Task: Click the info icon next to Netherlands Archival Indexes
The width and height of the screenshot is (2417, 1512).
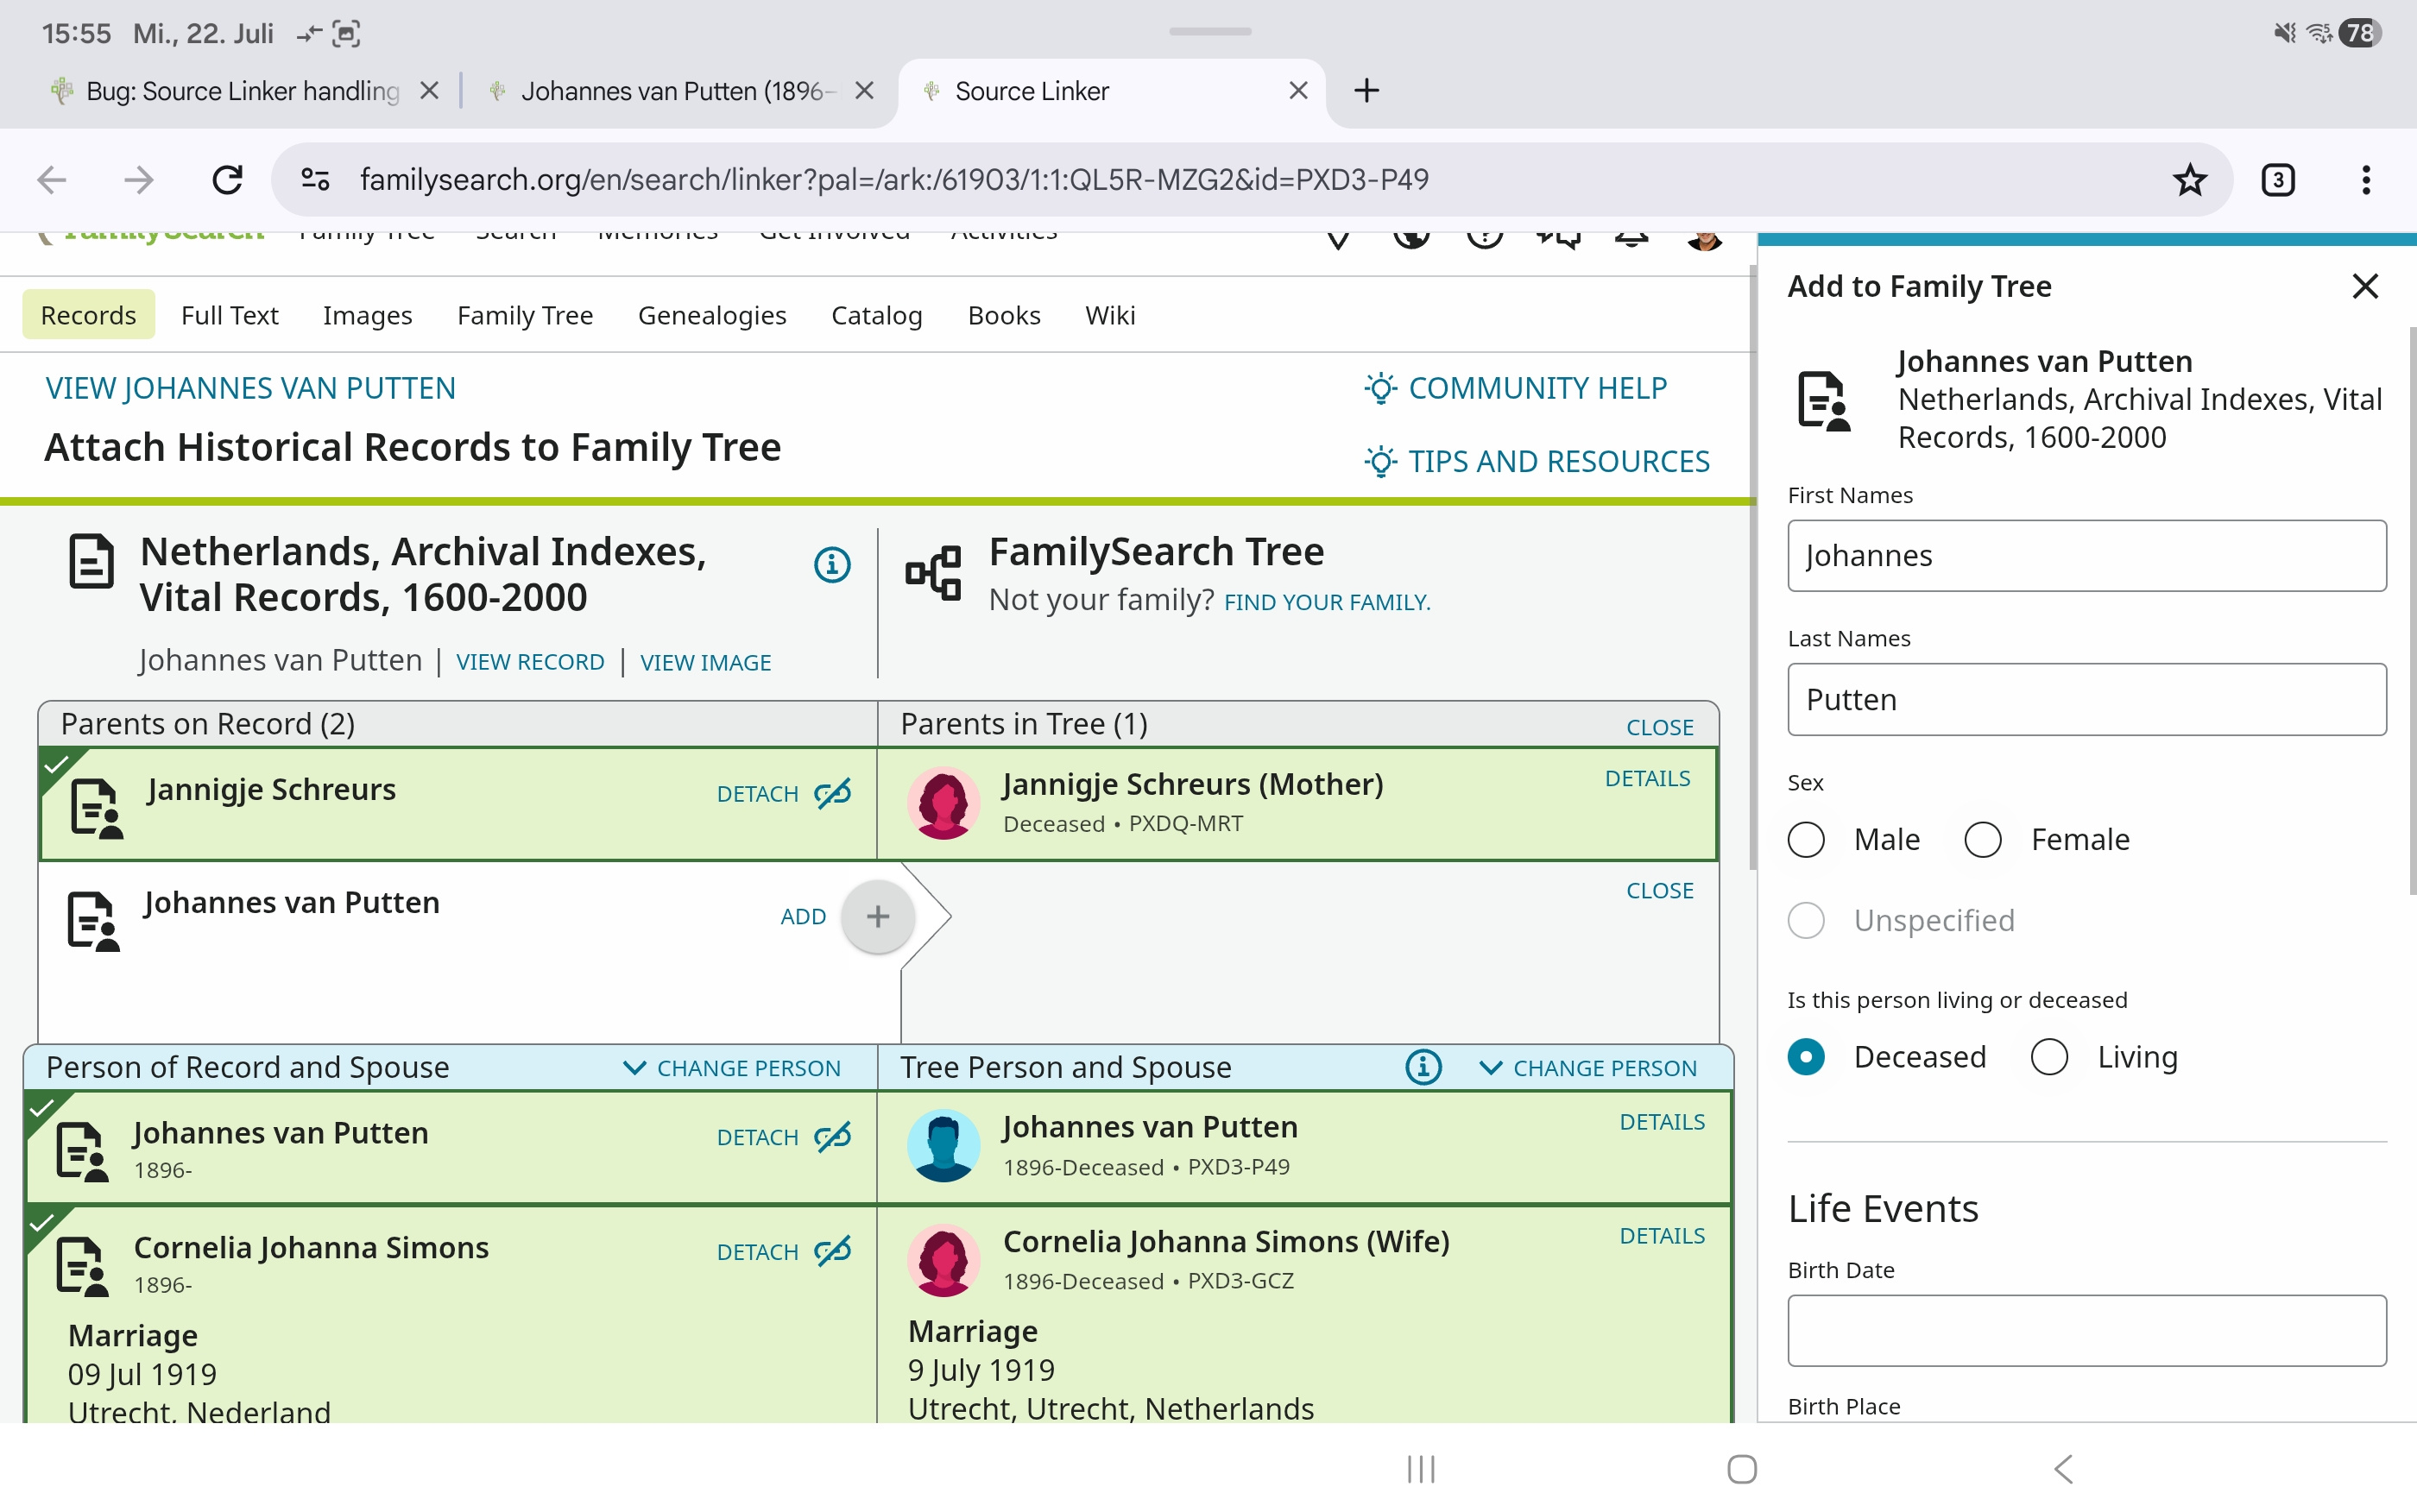Action: (x=832, y=565)
